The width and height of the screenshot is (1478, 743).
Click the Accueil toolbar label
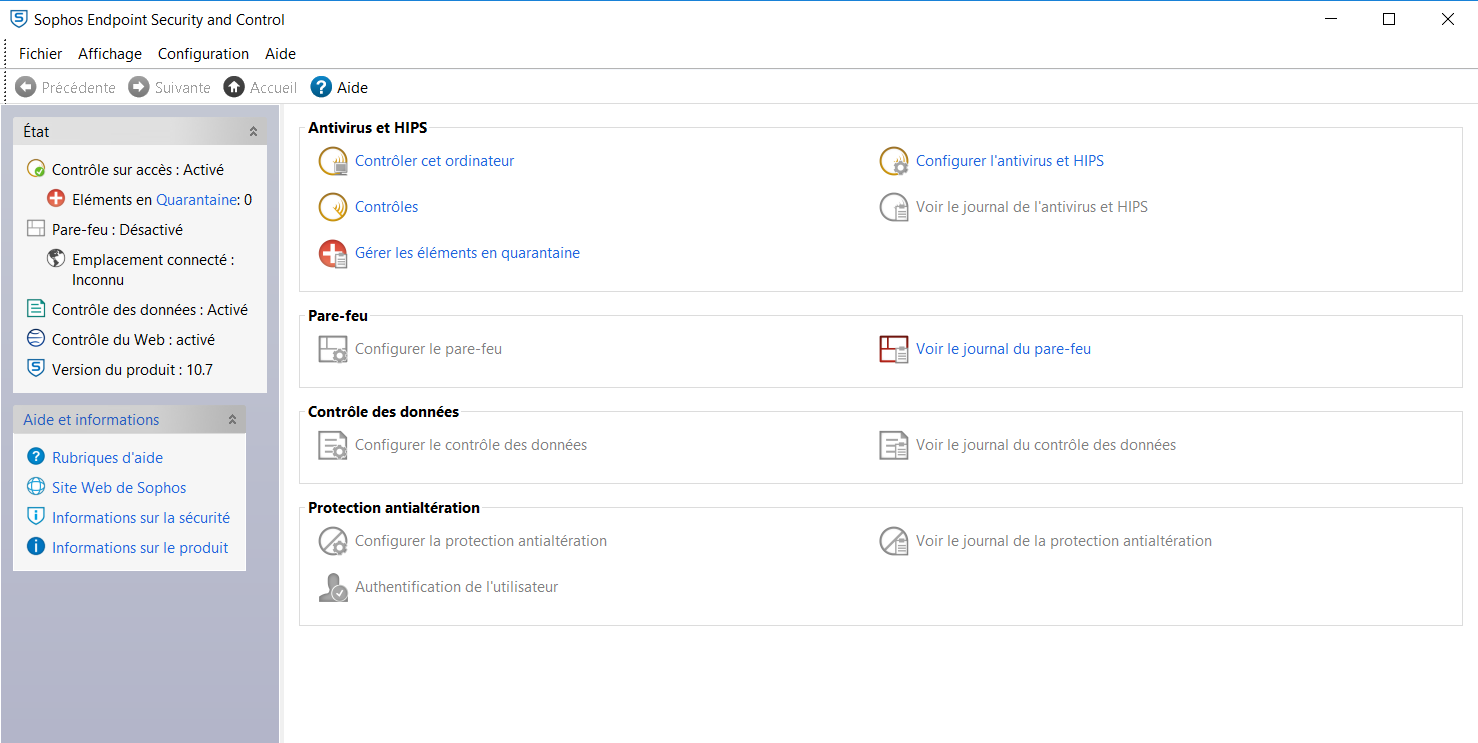pos(273,88)
